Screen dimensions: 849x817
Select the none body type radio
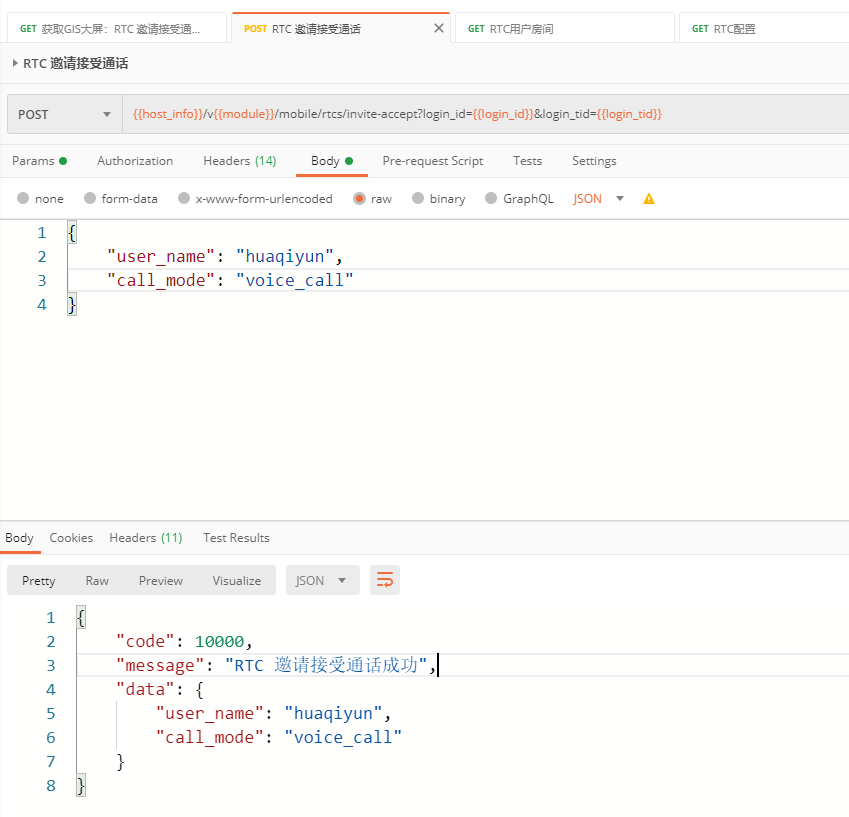pos(23,199)
